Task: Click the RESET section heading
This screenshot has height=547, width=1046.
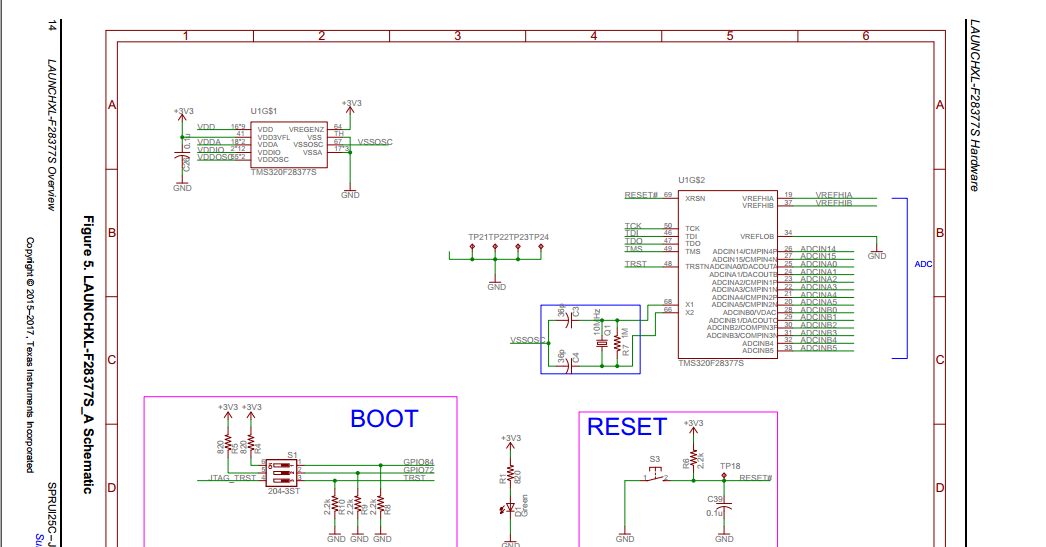Action: tap(627, 427)
